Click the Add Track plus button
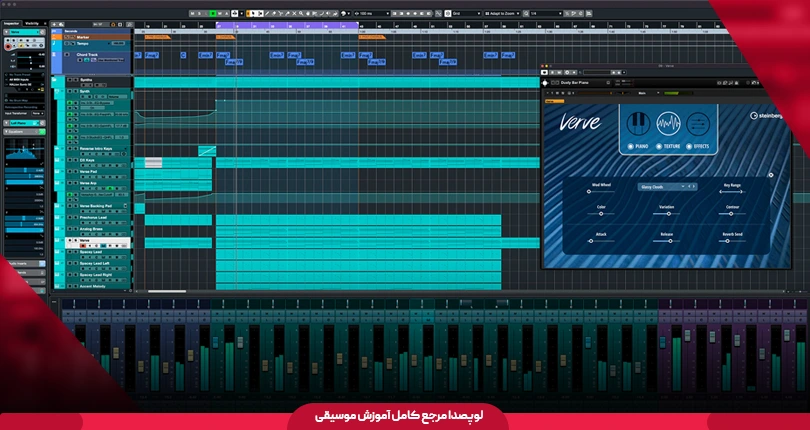This screenshot has height=430, width=810. coord(54,24)
